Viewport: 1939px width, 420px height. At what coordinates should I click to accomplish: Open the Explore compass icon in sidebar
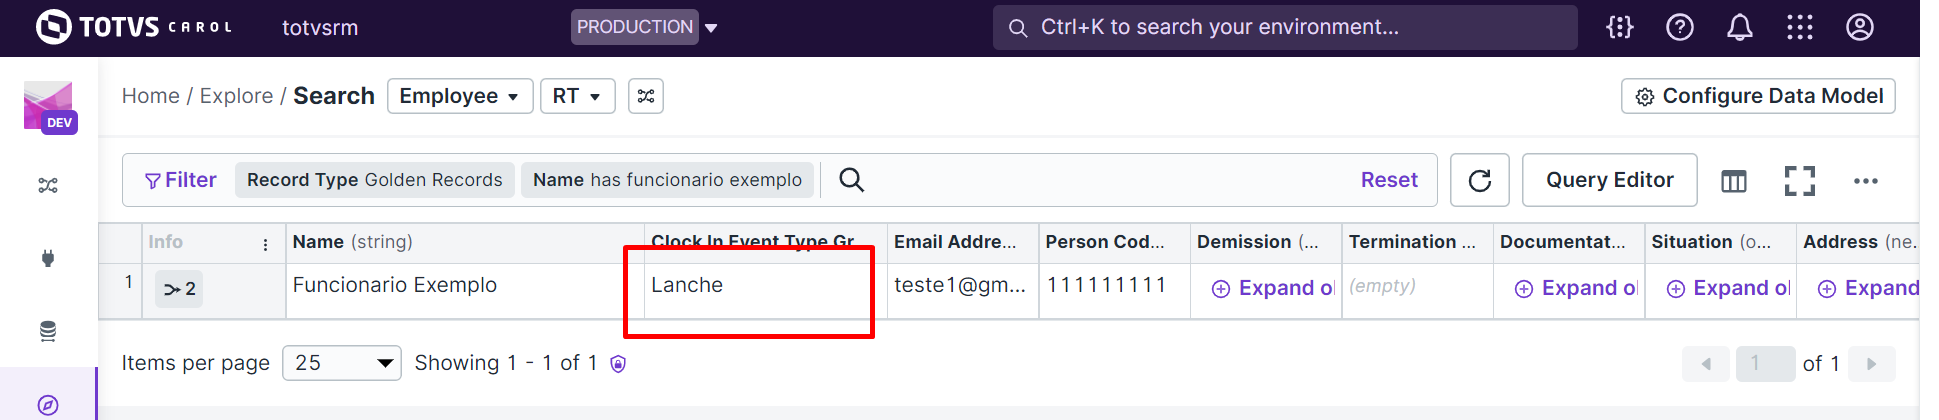(x=48, y=405)
